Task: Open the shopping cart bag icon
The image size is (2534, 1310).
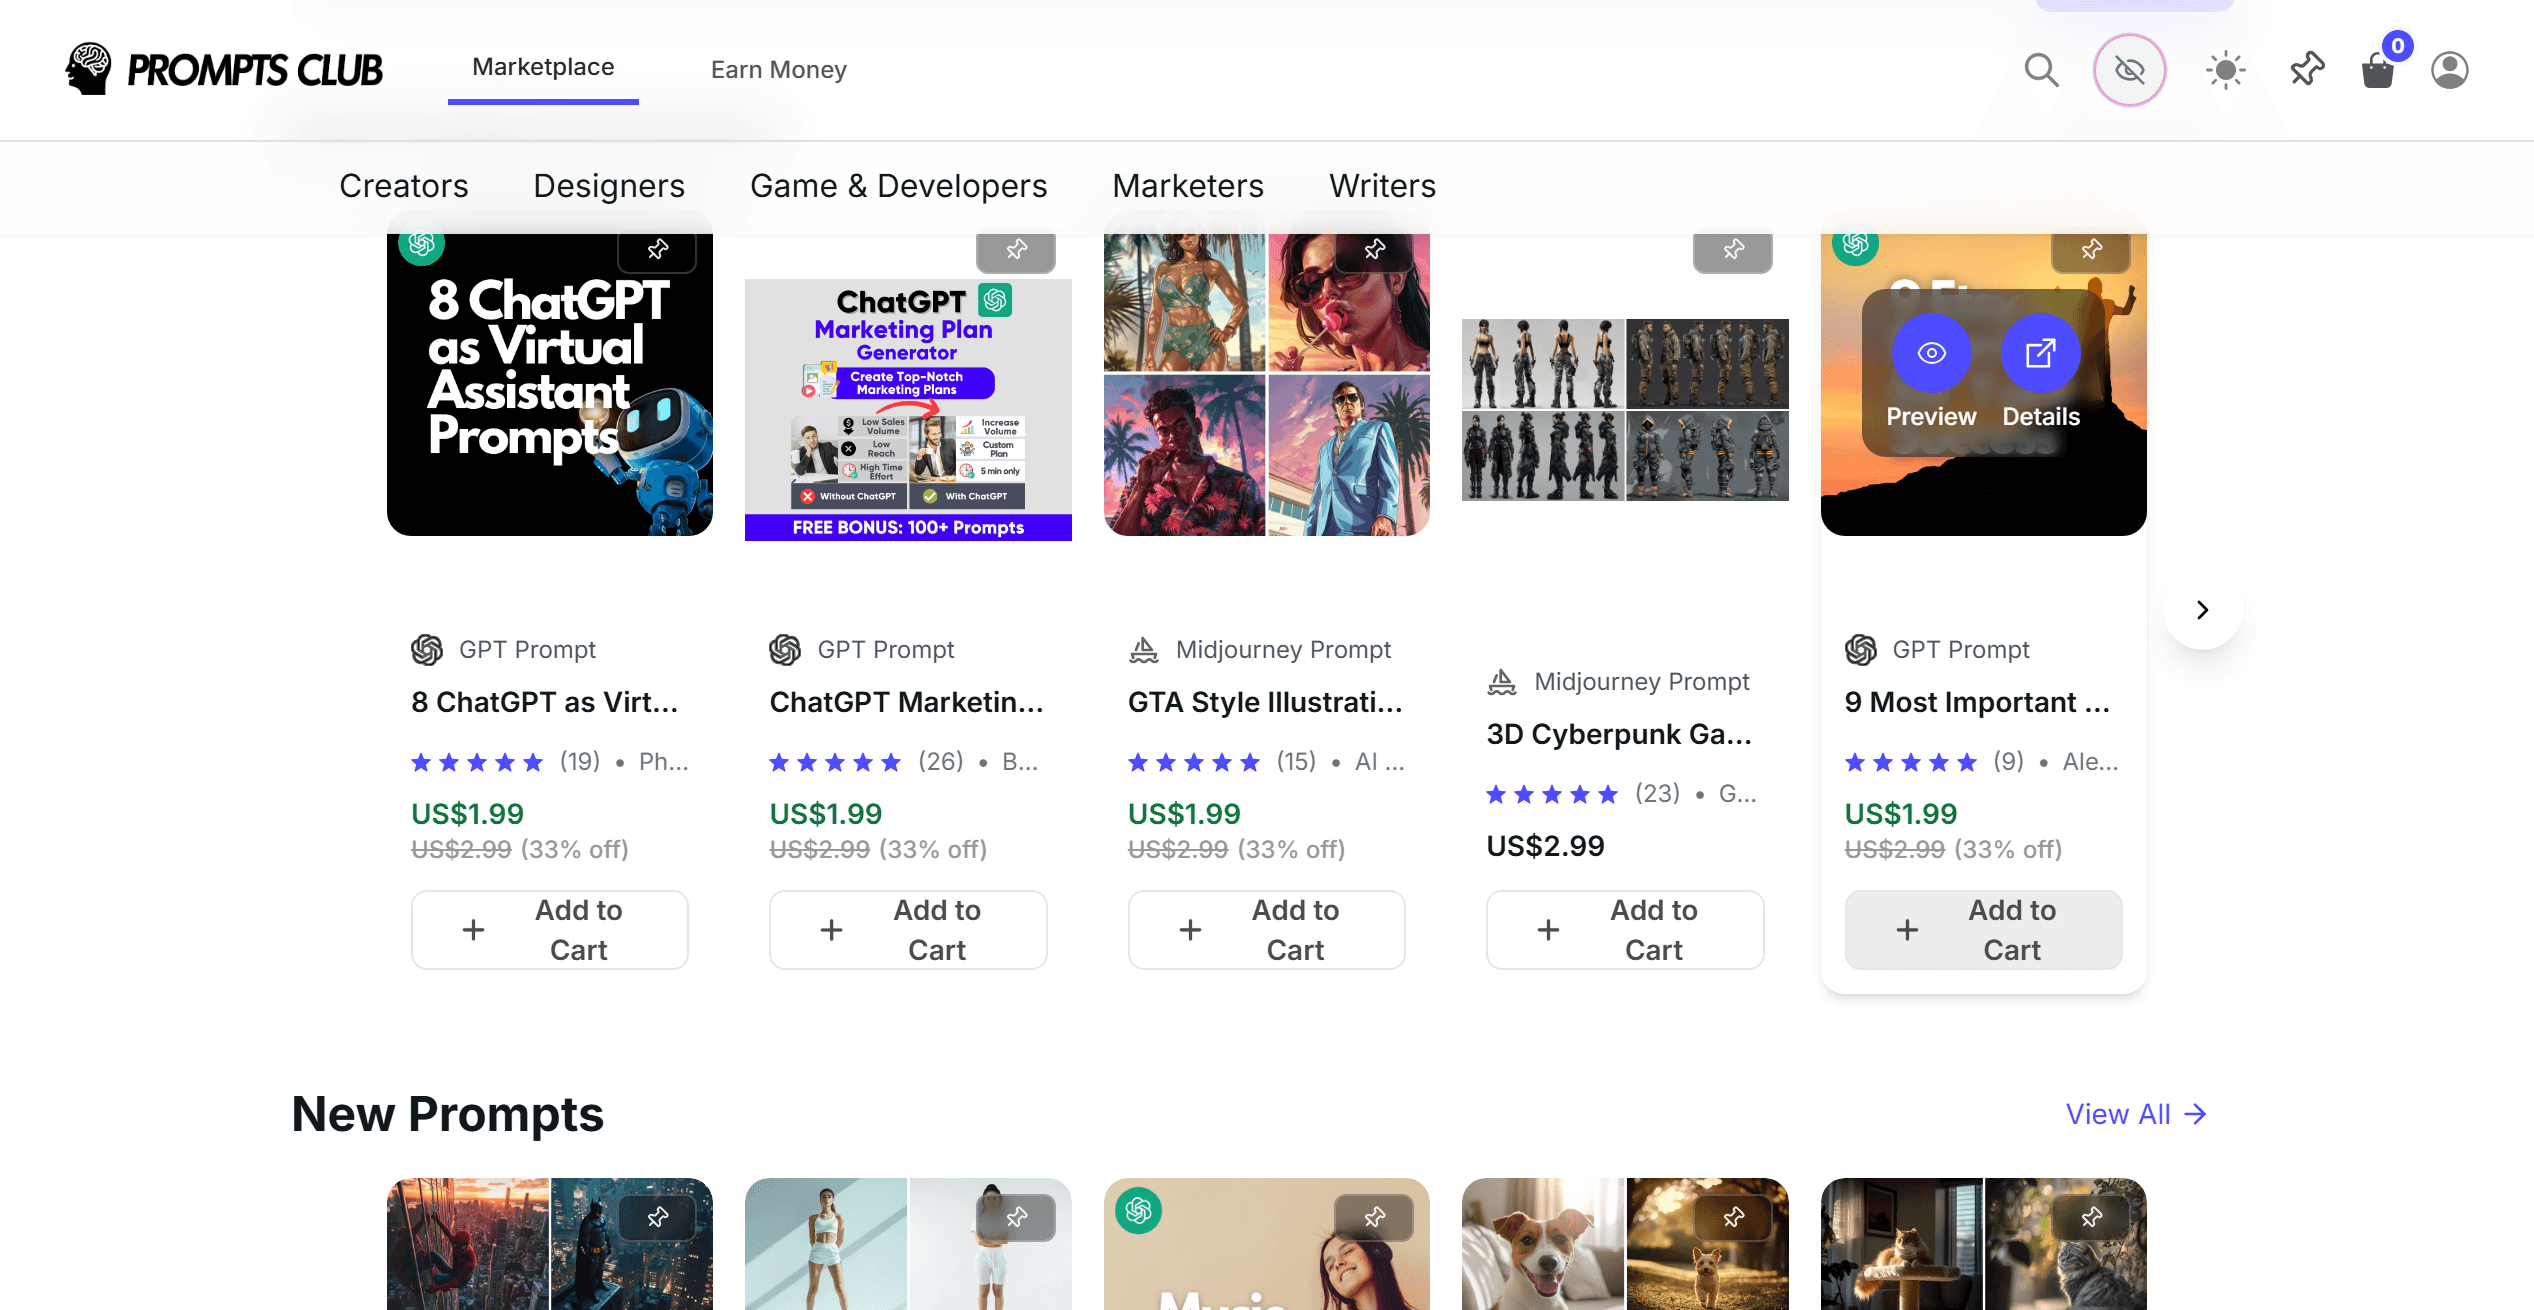Action: 2378,72
